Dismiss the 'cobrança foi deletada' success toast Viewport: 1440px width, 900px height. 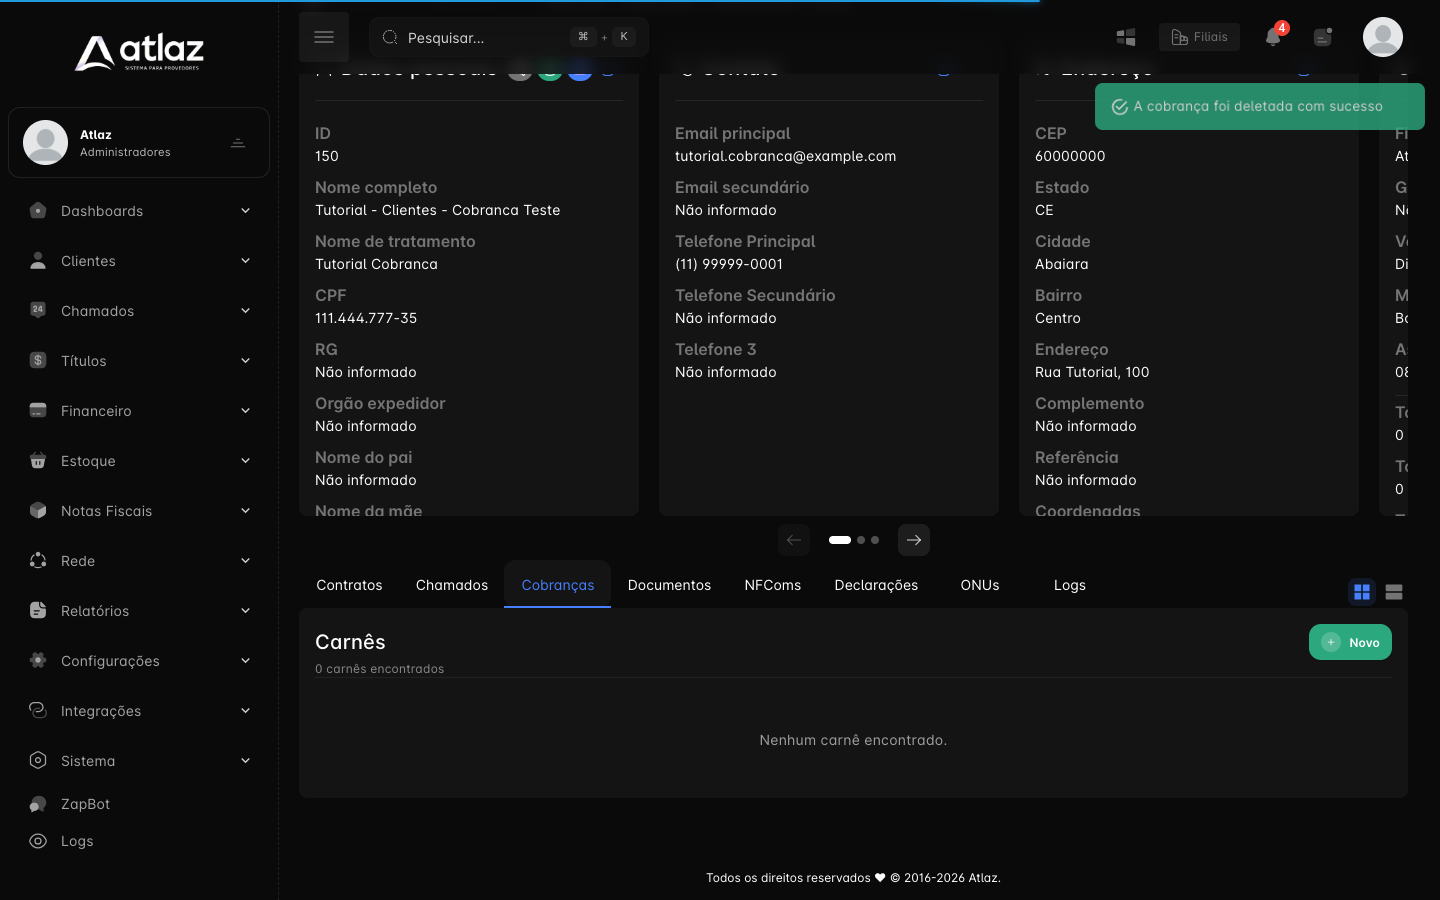click(x=1260, y=106)
